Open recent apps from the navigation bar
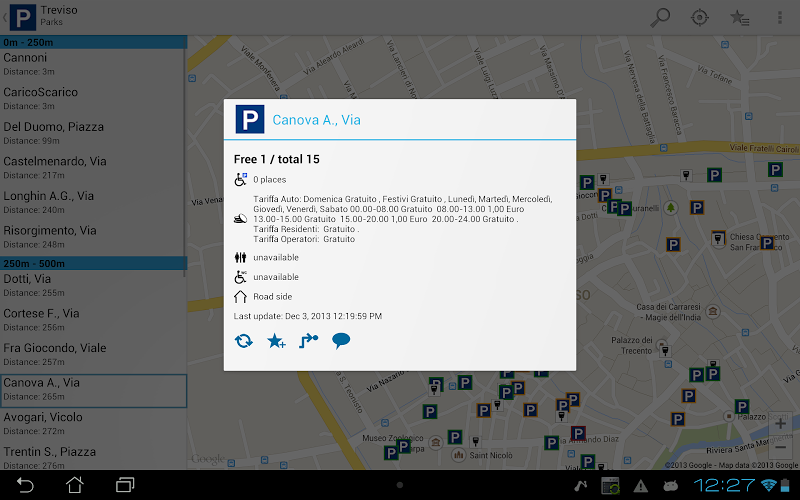Screen dimensions: 800x500 pyautogui.click(x=125, y=485)
